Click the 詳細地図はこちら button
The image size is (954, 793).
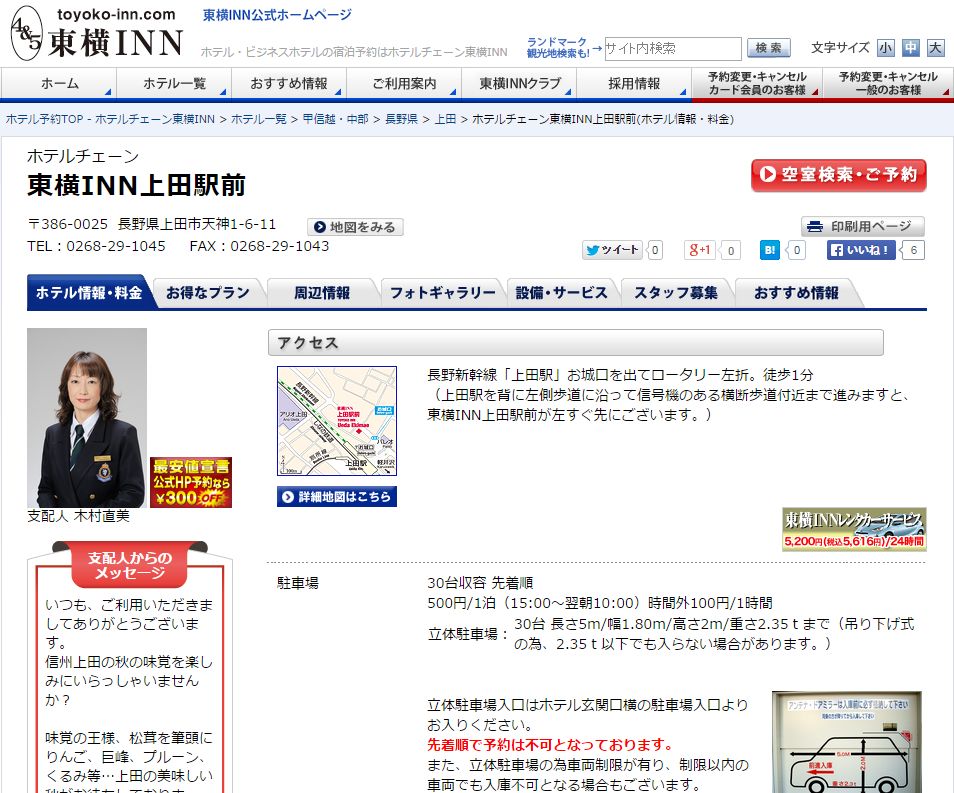pyautogui.click(x=337, y=497)
